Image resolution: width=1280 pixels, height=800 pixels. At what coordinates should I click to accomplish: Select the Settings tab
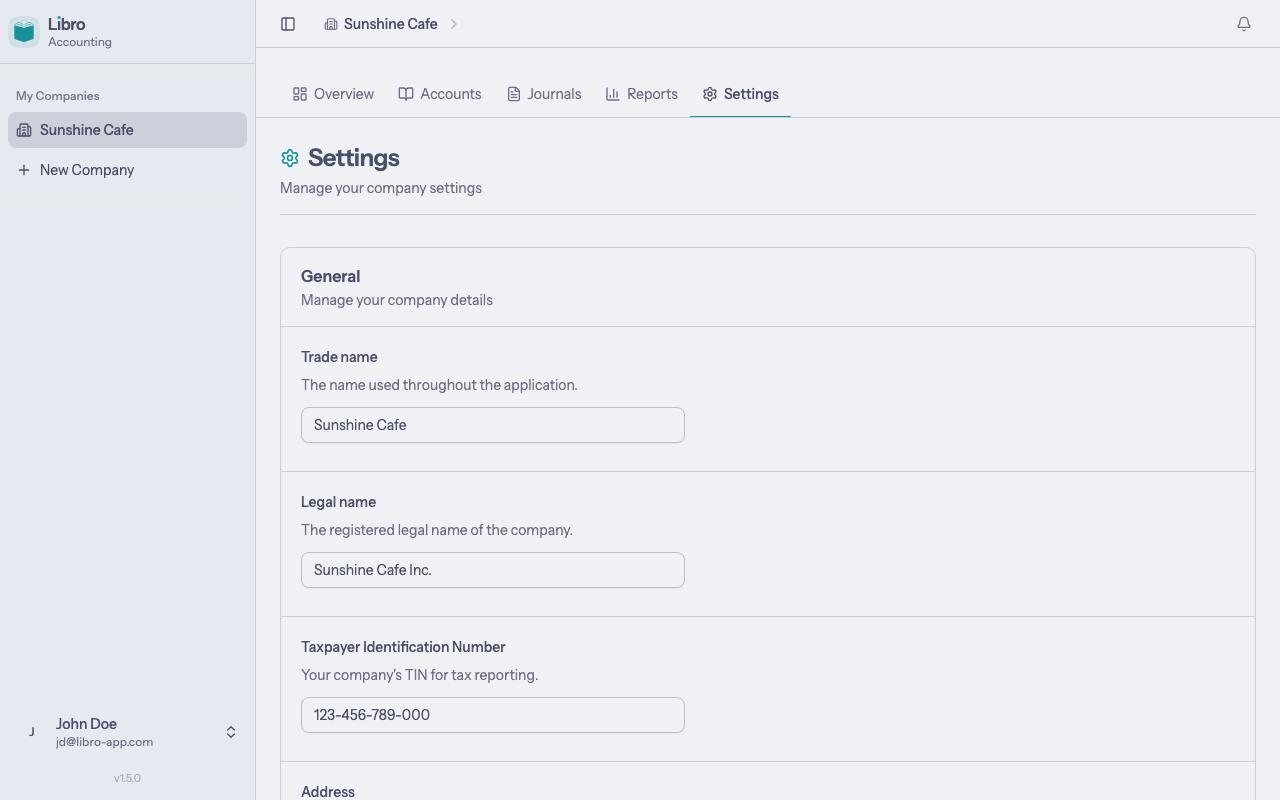(x=740, y=94)
